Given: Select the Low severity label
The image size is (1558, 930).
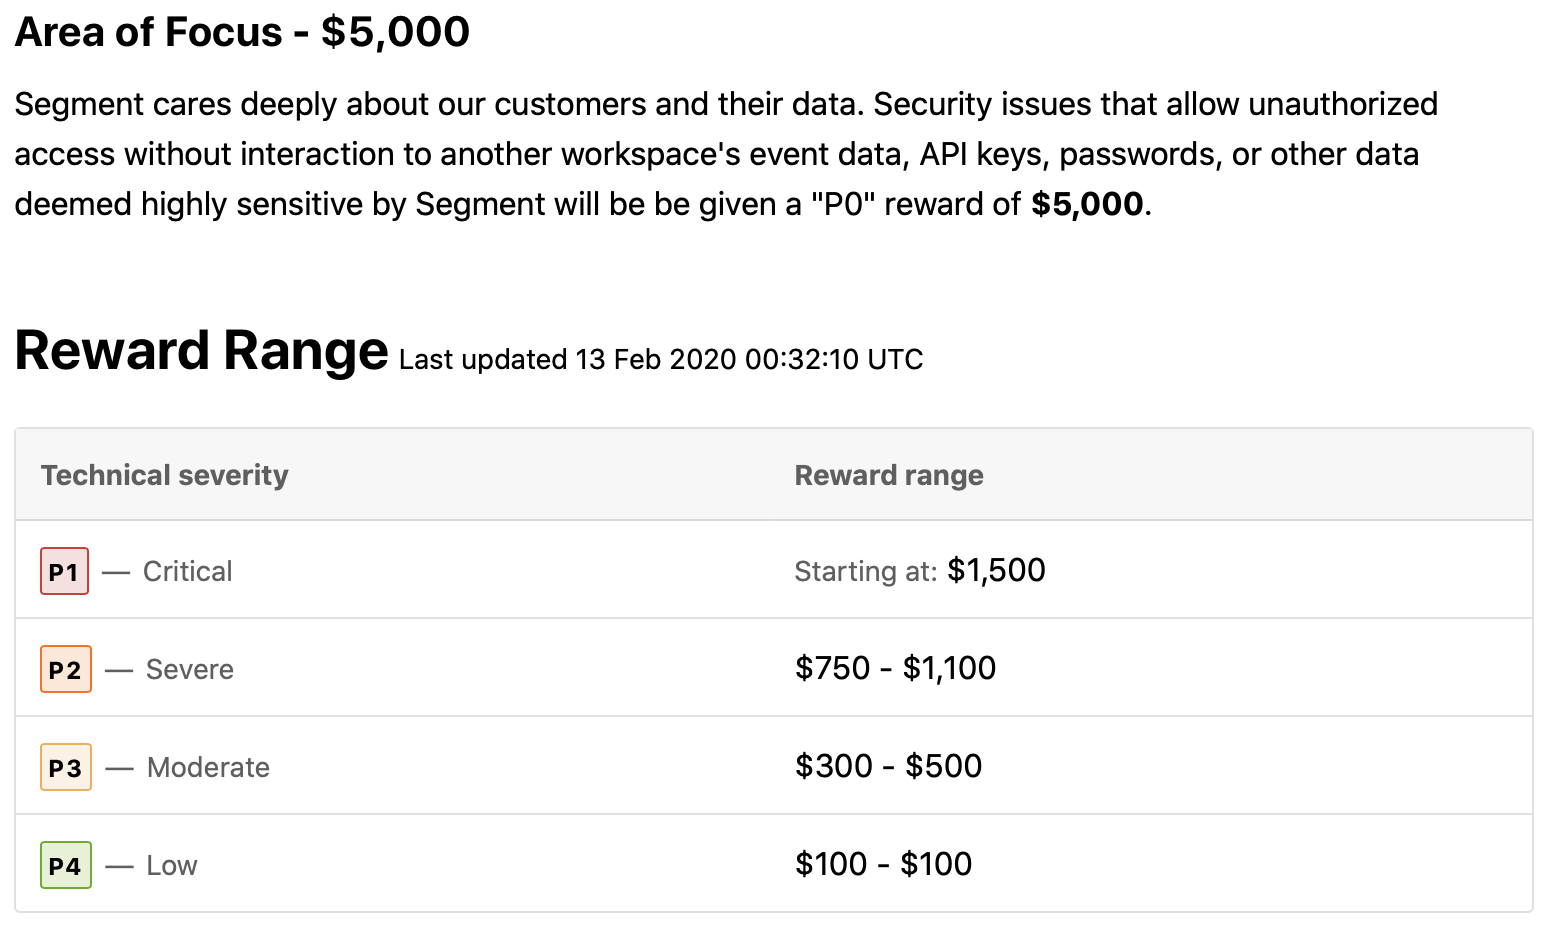Looking at the screenshot, I should click(x=172, y=865).
